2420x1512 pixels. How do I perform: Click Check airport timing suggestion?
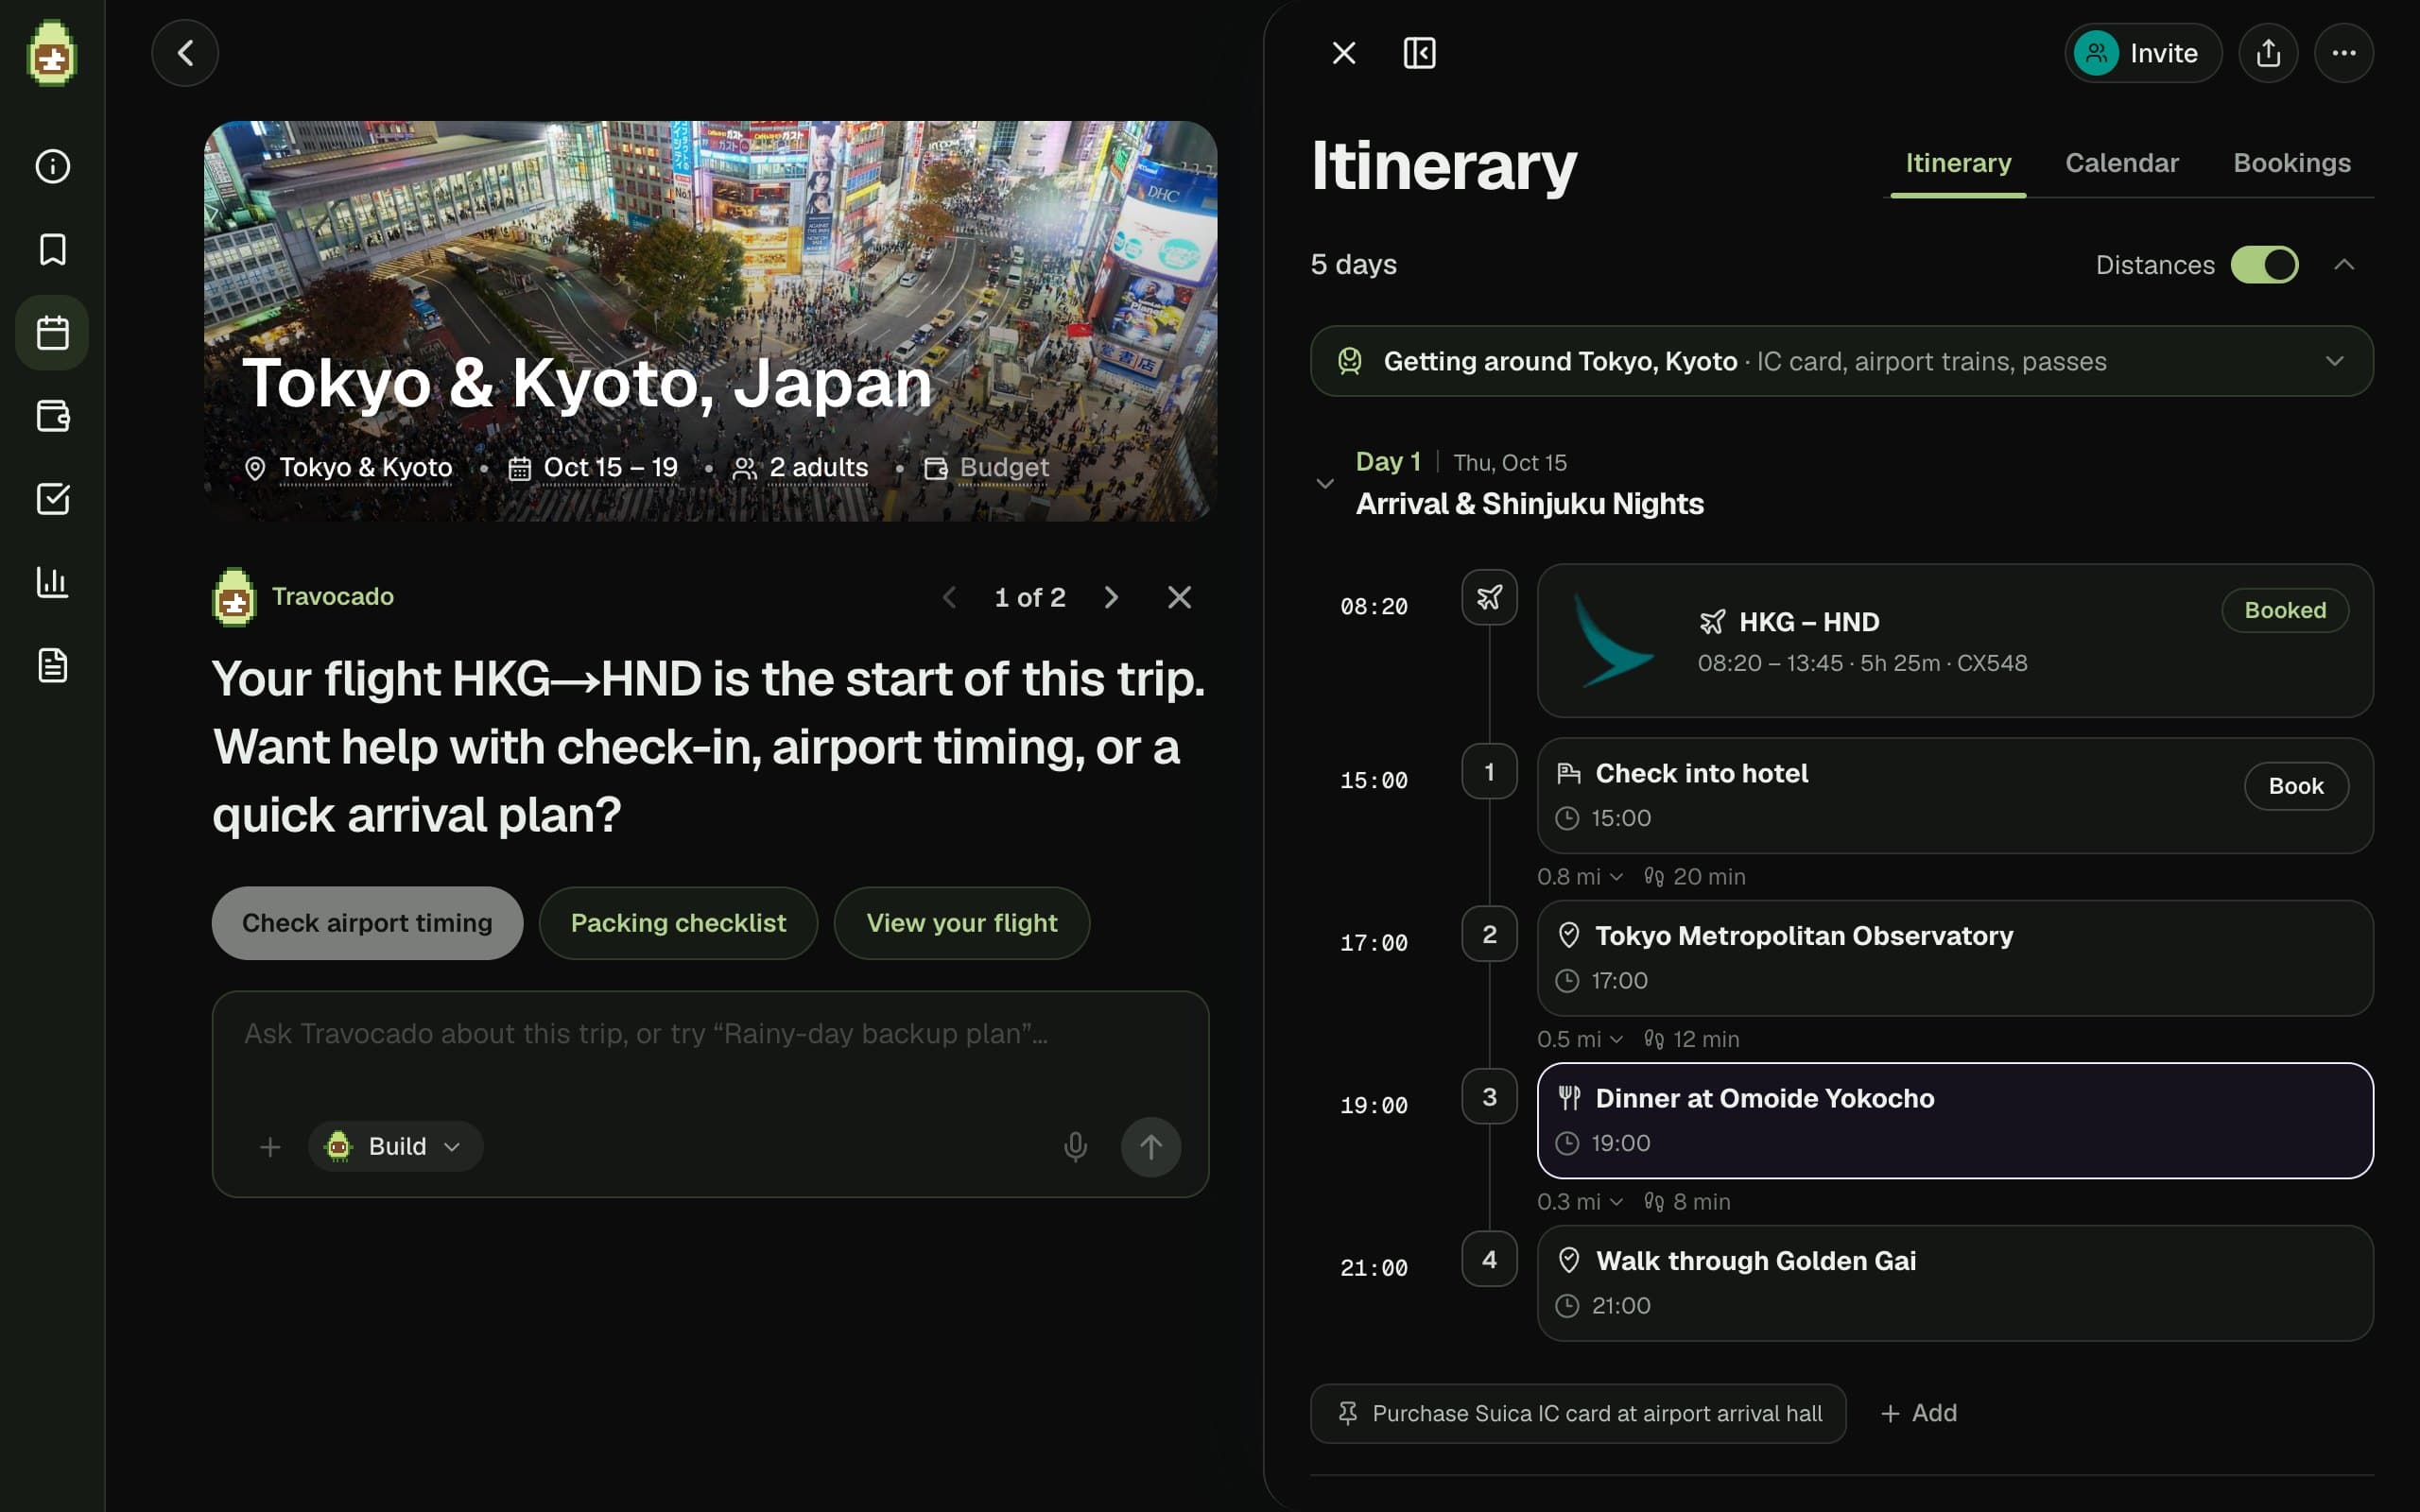click(x=367, y=923)
